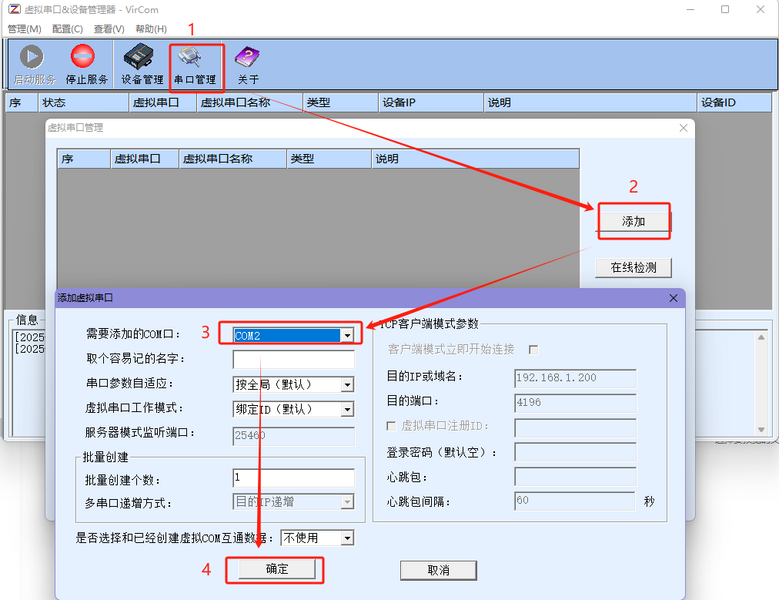This screenshot has height=600, width=779.
Task: Click the 心跳包 input field
Action: [575, 477]
